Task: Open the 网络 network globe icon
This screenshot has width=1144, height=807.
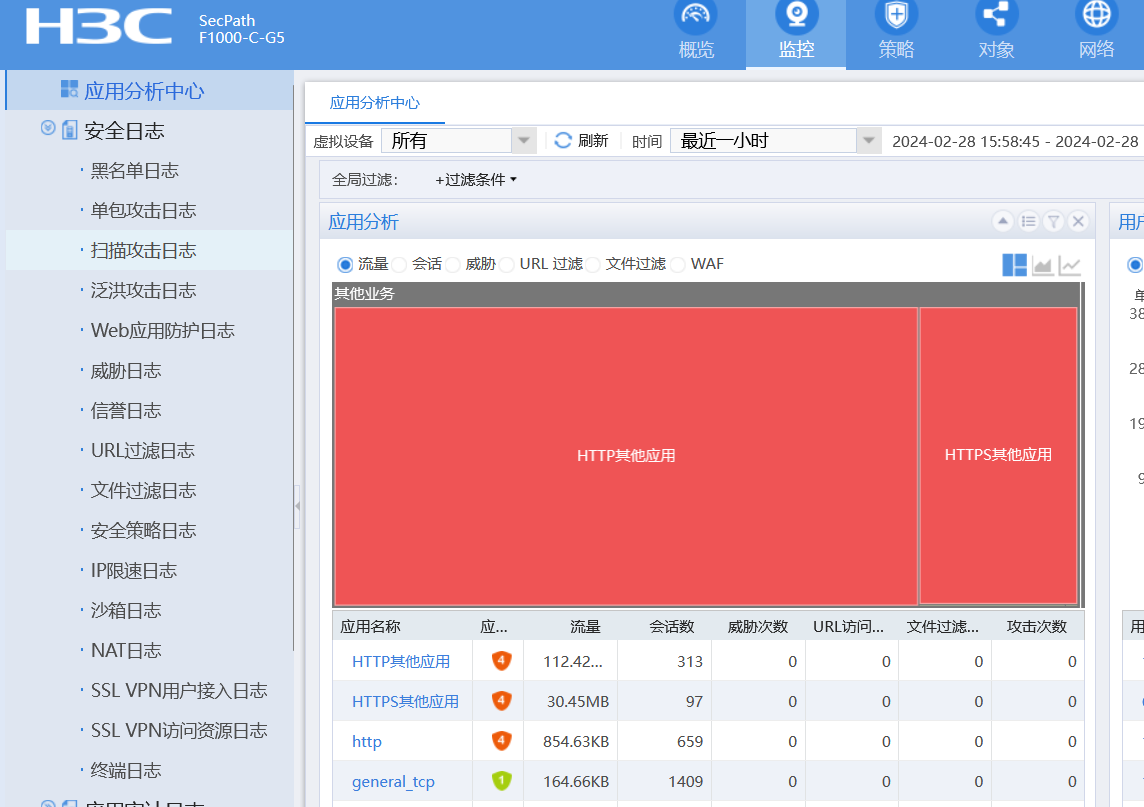Action: point(1096,17)
